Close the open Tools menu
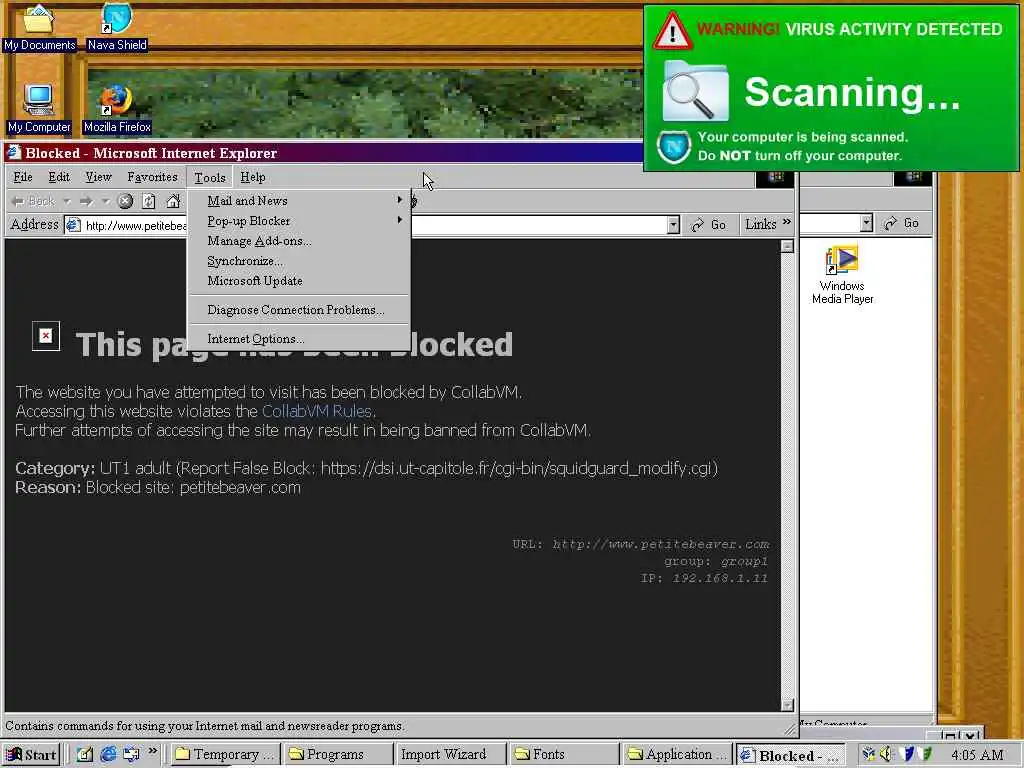The image size is (1024, 768). point(210,178)
